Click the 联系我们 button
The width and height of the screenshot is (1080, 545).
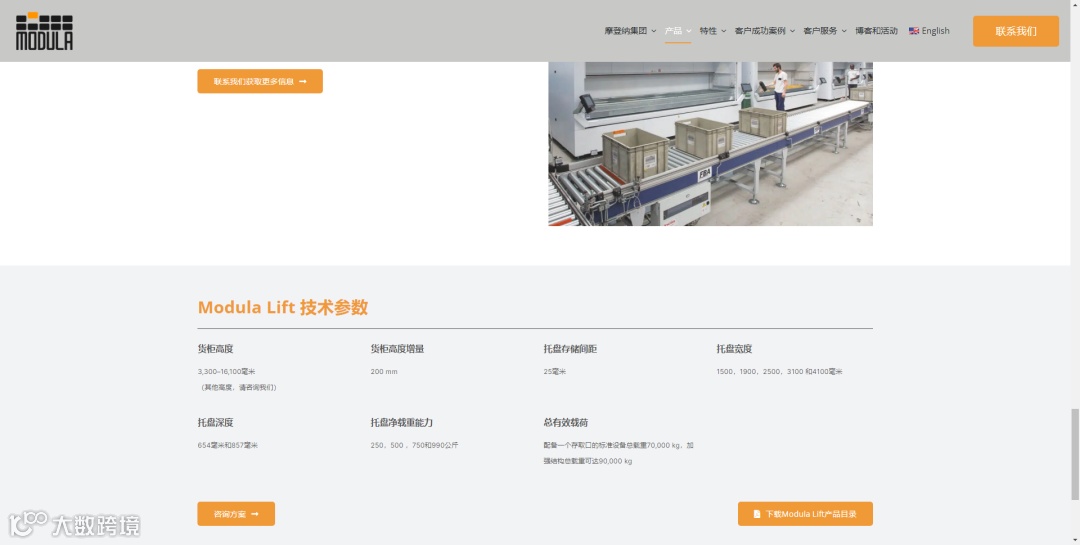(x=1015, y=31)
